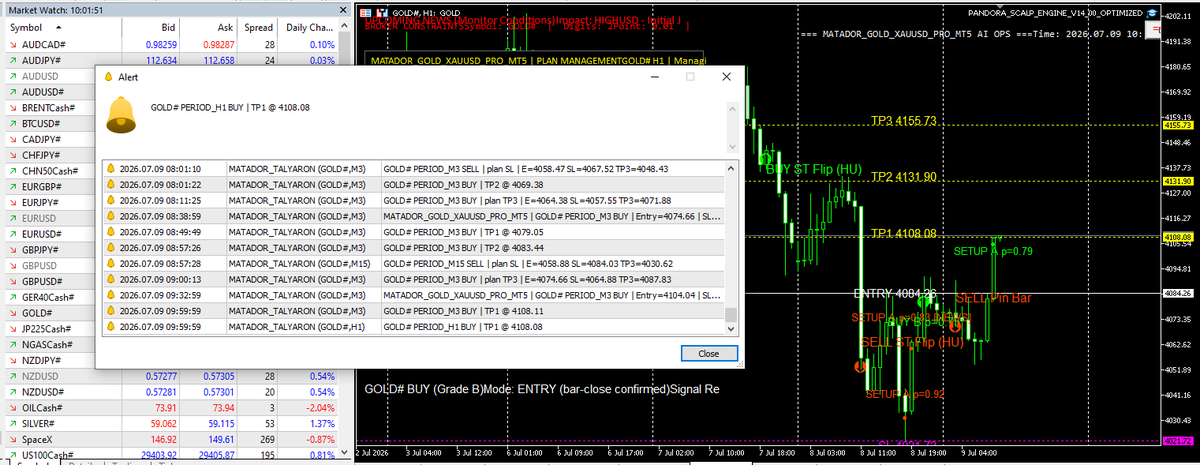This screenshot has height=465, width=1200.
Task: Click the arrow icon beside GER40Cash#
Action: pos(11,297)
